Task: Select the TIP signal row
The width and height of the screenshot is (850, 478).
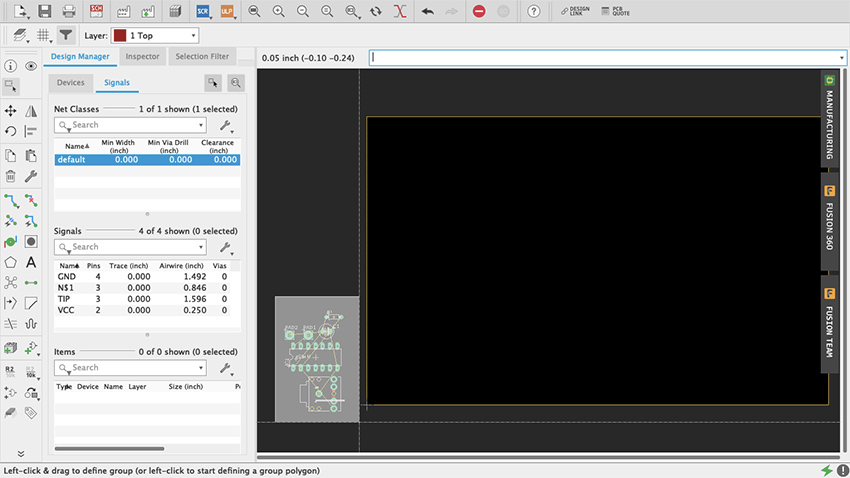Action: (x=142, y=299)
